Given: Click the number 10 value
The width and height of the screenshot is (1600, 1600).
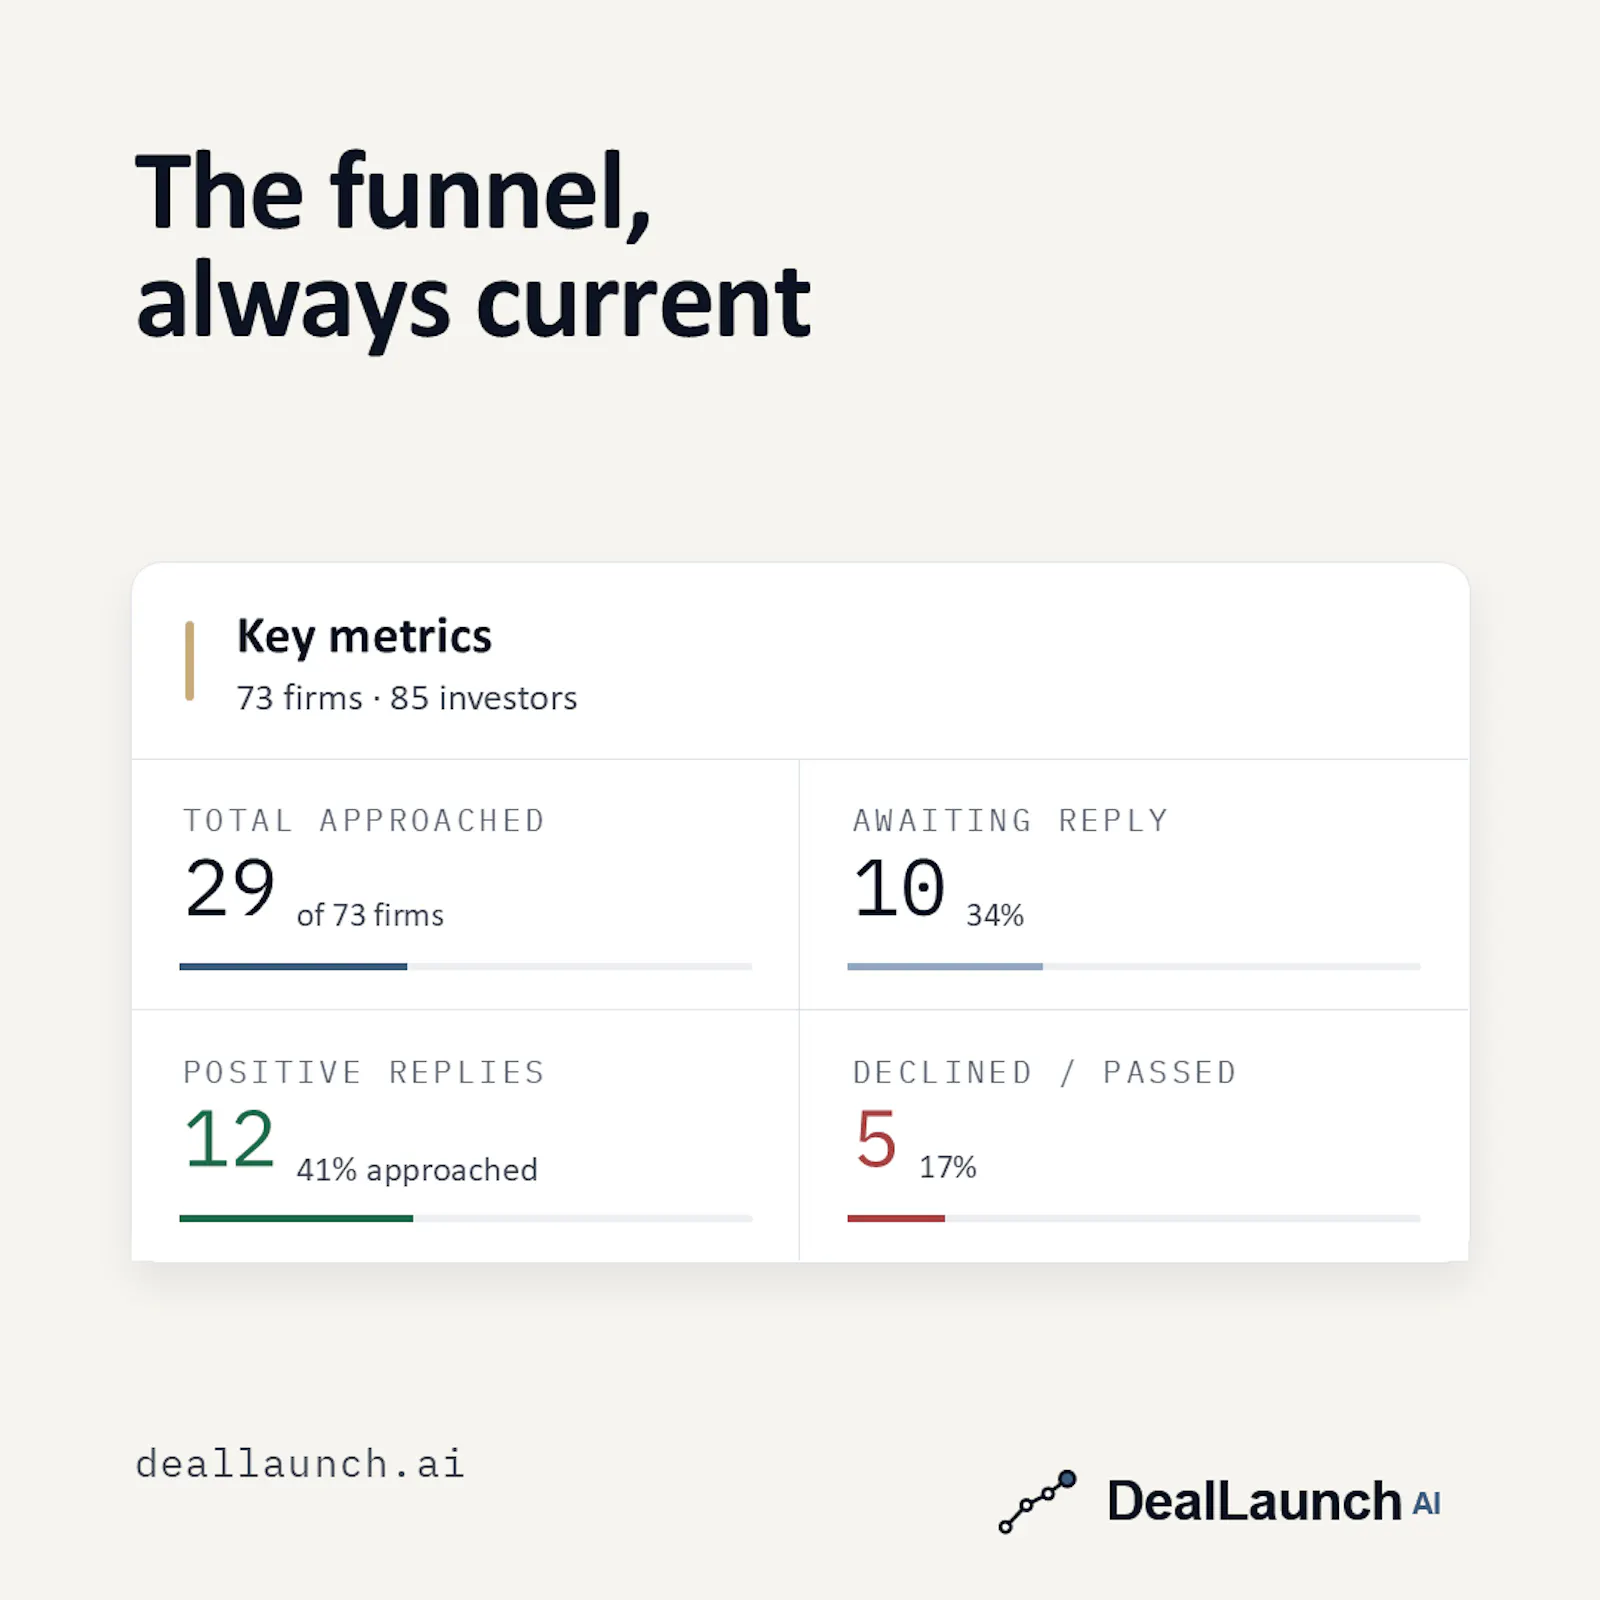Looking at the screenshot, I should click(899, 888).
